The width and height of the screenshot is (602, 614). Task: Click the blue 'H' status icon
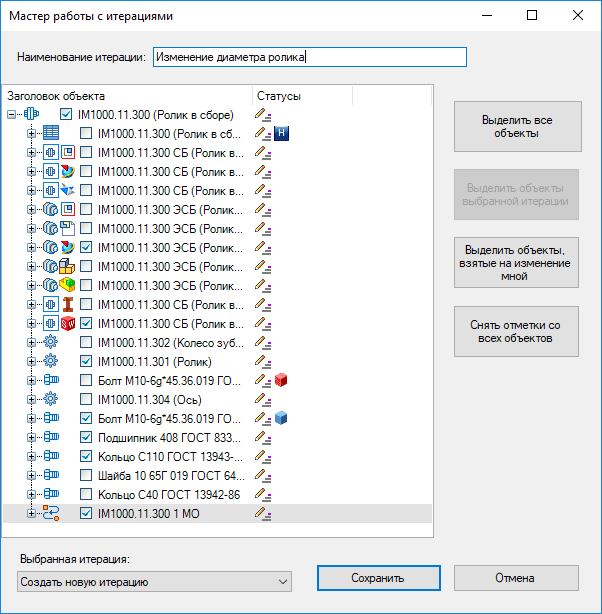pyautogui.click(x=282, y=133)
